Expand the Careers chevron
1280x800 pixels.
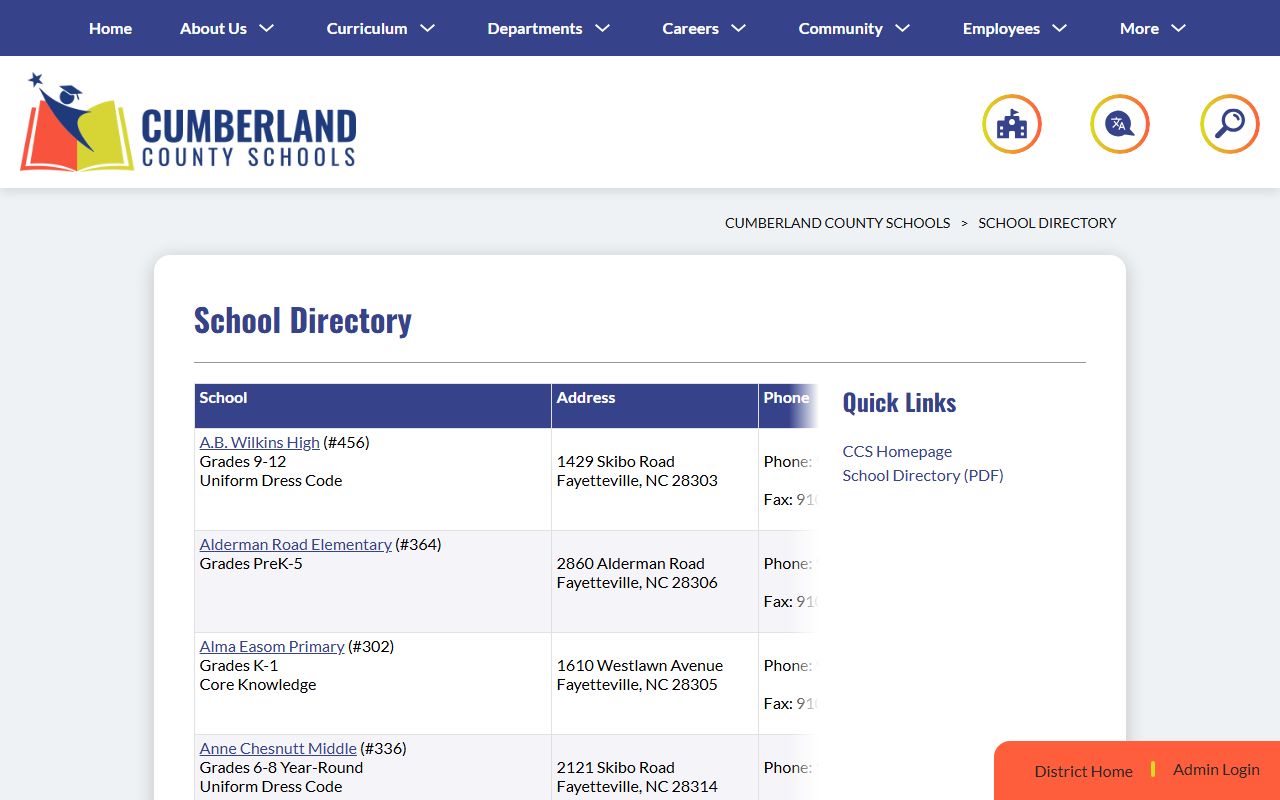coord(739,28)
